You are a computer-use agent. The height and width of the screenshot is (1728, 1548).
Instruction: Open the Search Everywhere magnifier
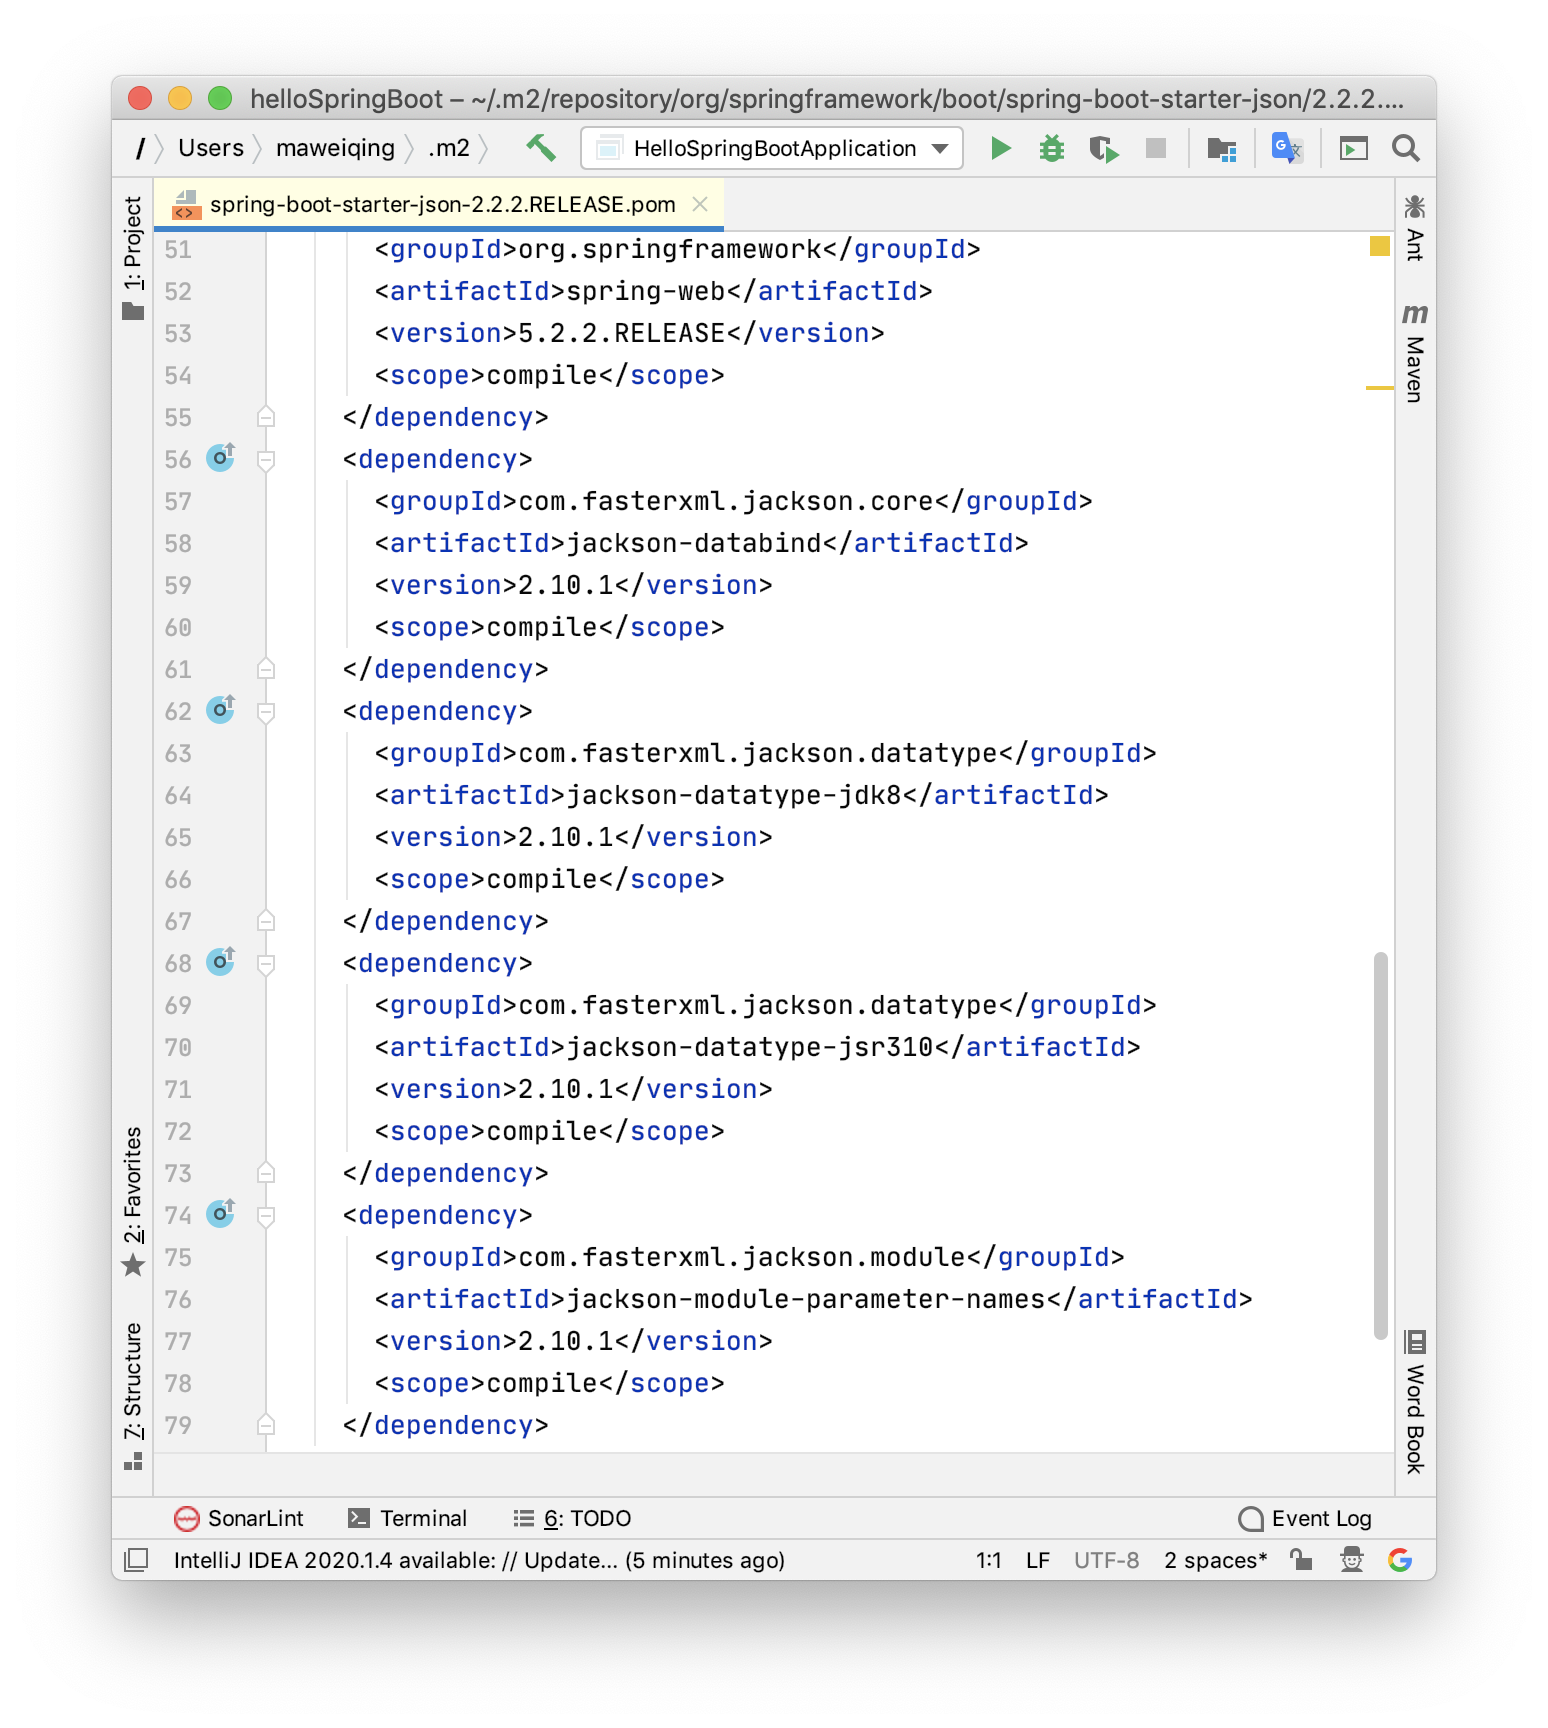point(1405,149)
